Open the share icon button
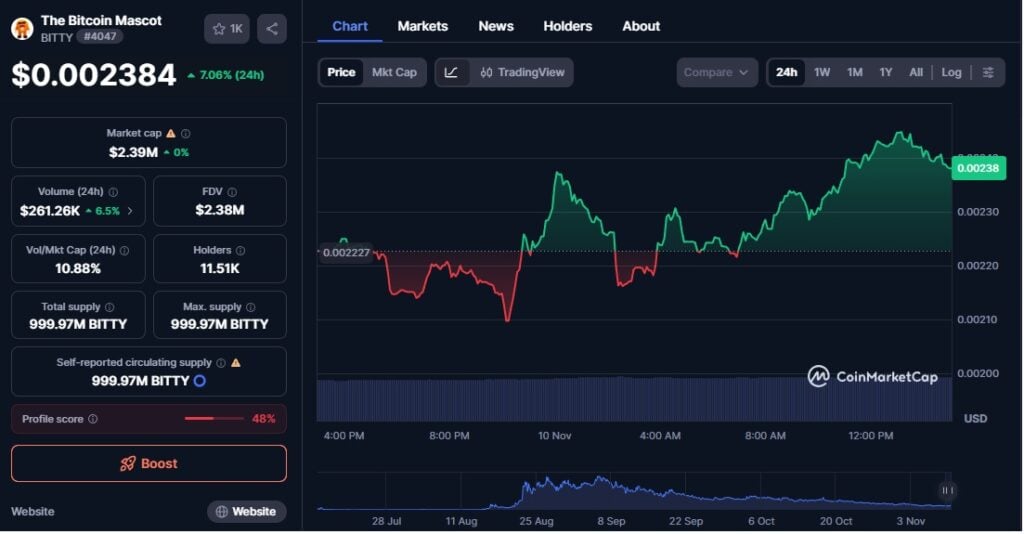1024x534 pixels. (272, 29)
